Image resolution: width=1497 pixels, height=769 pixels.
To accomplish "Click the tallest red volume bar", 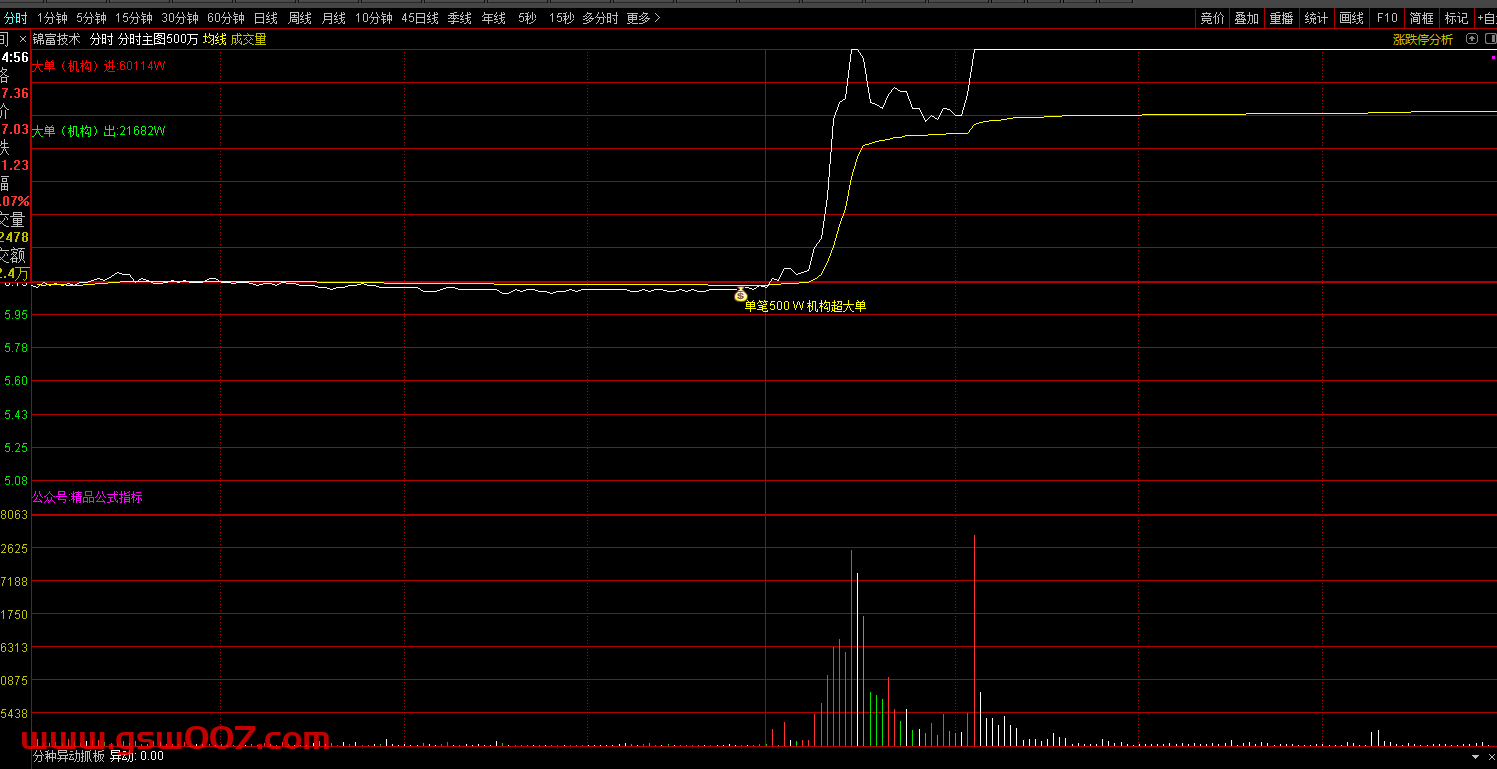I will pyautogui.click(x=974, y=640).
